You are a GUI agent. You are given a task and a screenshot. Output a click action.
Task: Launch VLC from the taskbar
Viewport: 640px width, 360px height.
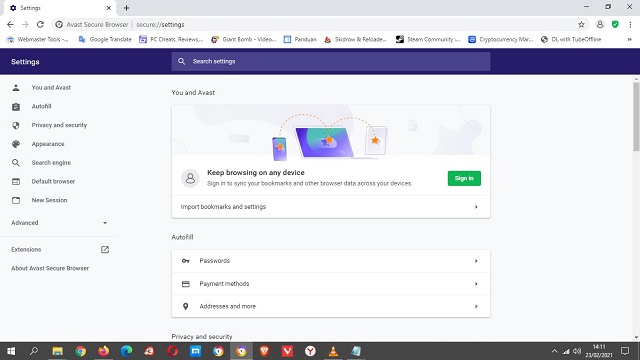[x=333, y=351]
